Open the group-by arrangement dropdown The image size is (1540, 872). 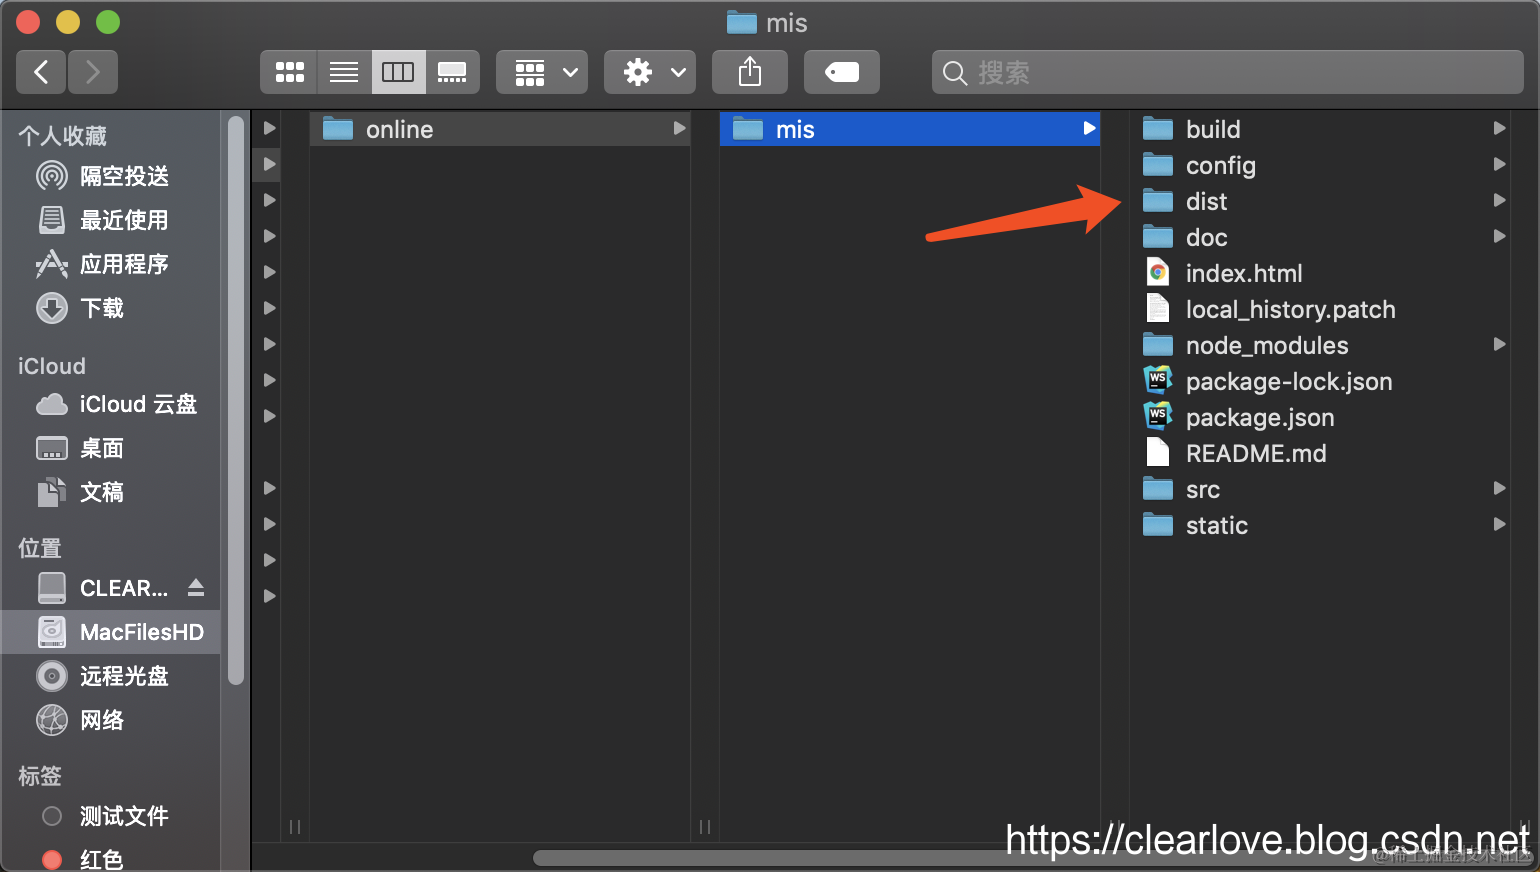coord(542,72)
